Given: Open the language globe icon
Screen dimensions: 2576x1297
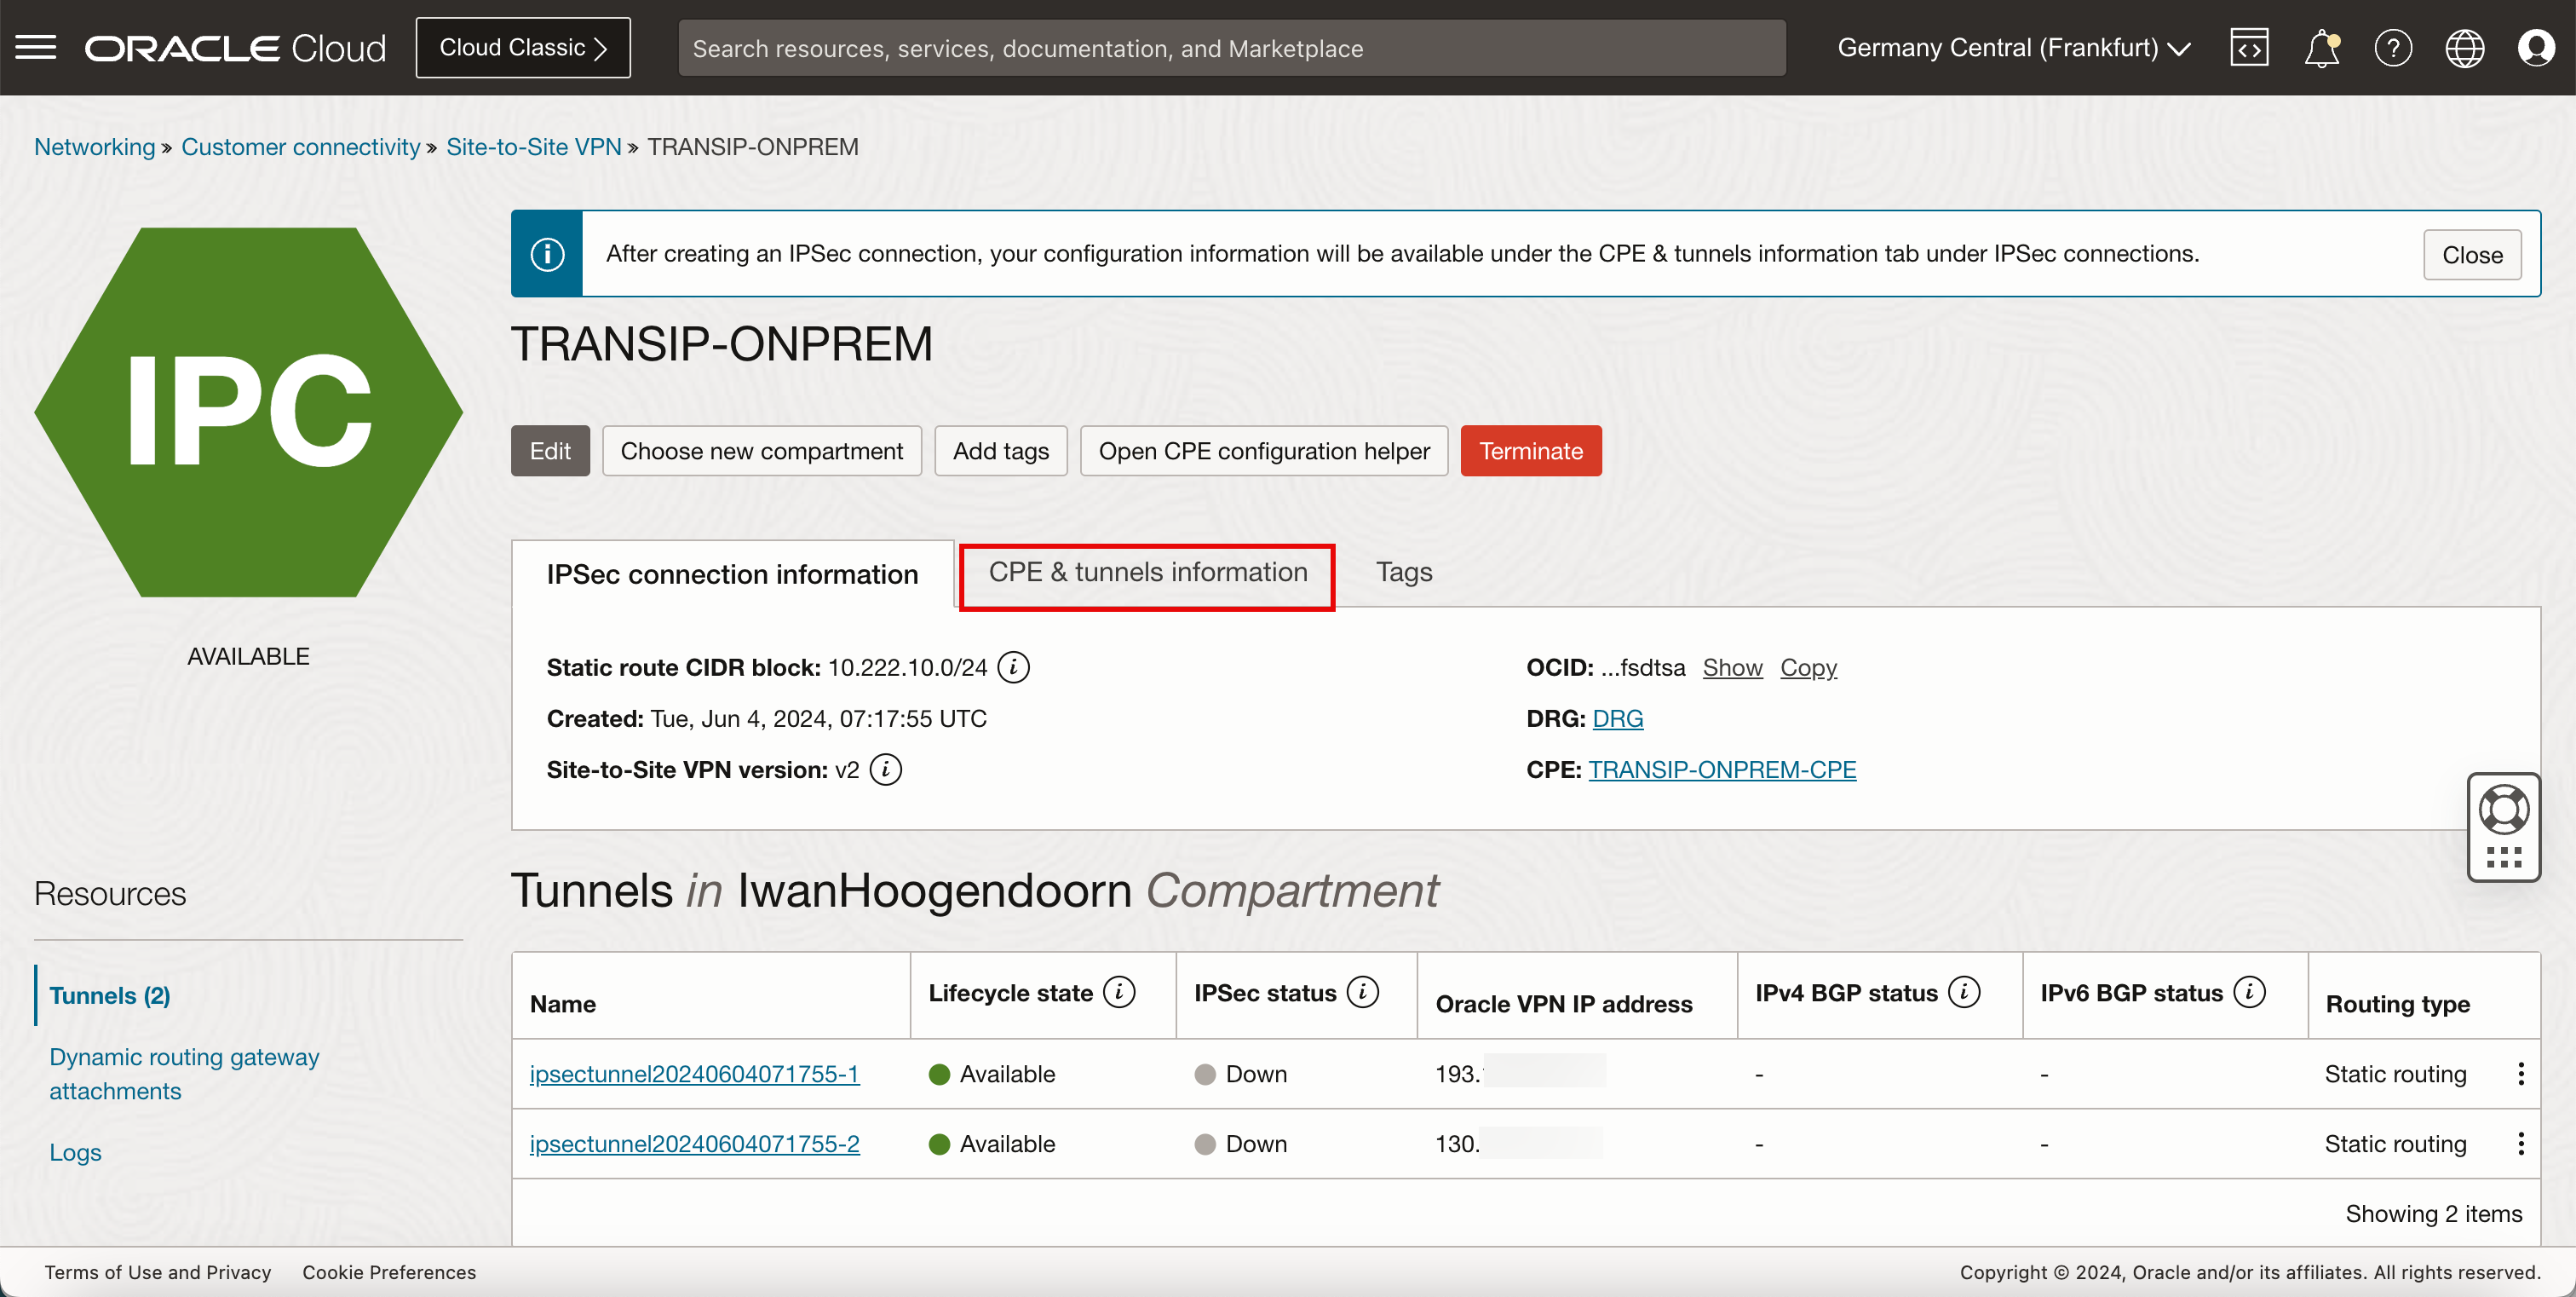Looking at the screenshot, I should (2464, 47).
